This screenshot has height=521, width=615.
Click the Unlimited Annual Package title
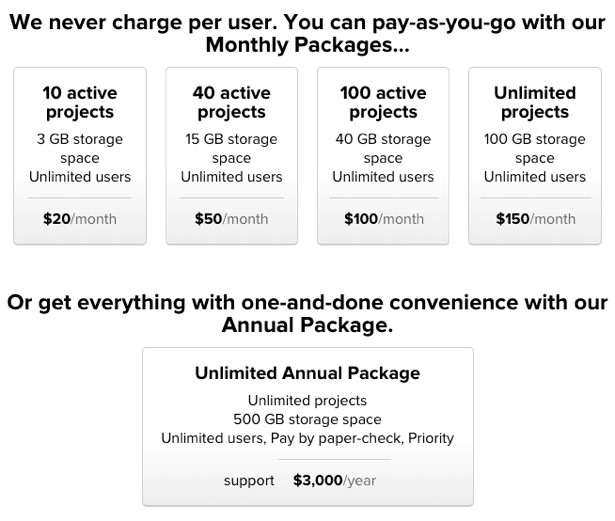coord(307,374)
